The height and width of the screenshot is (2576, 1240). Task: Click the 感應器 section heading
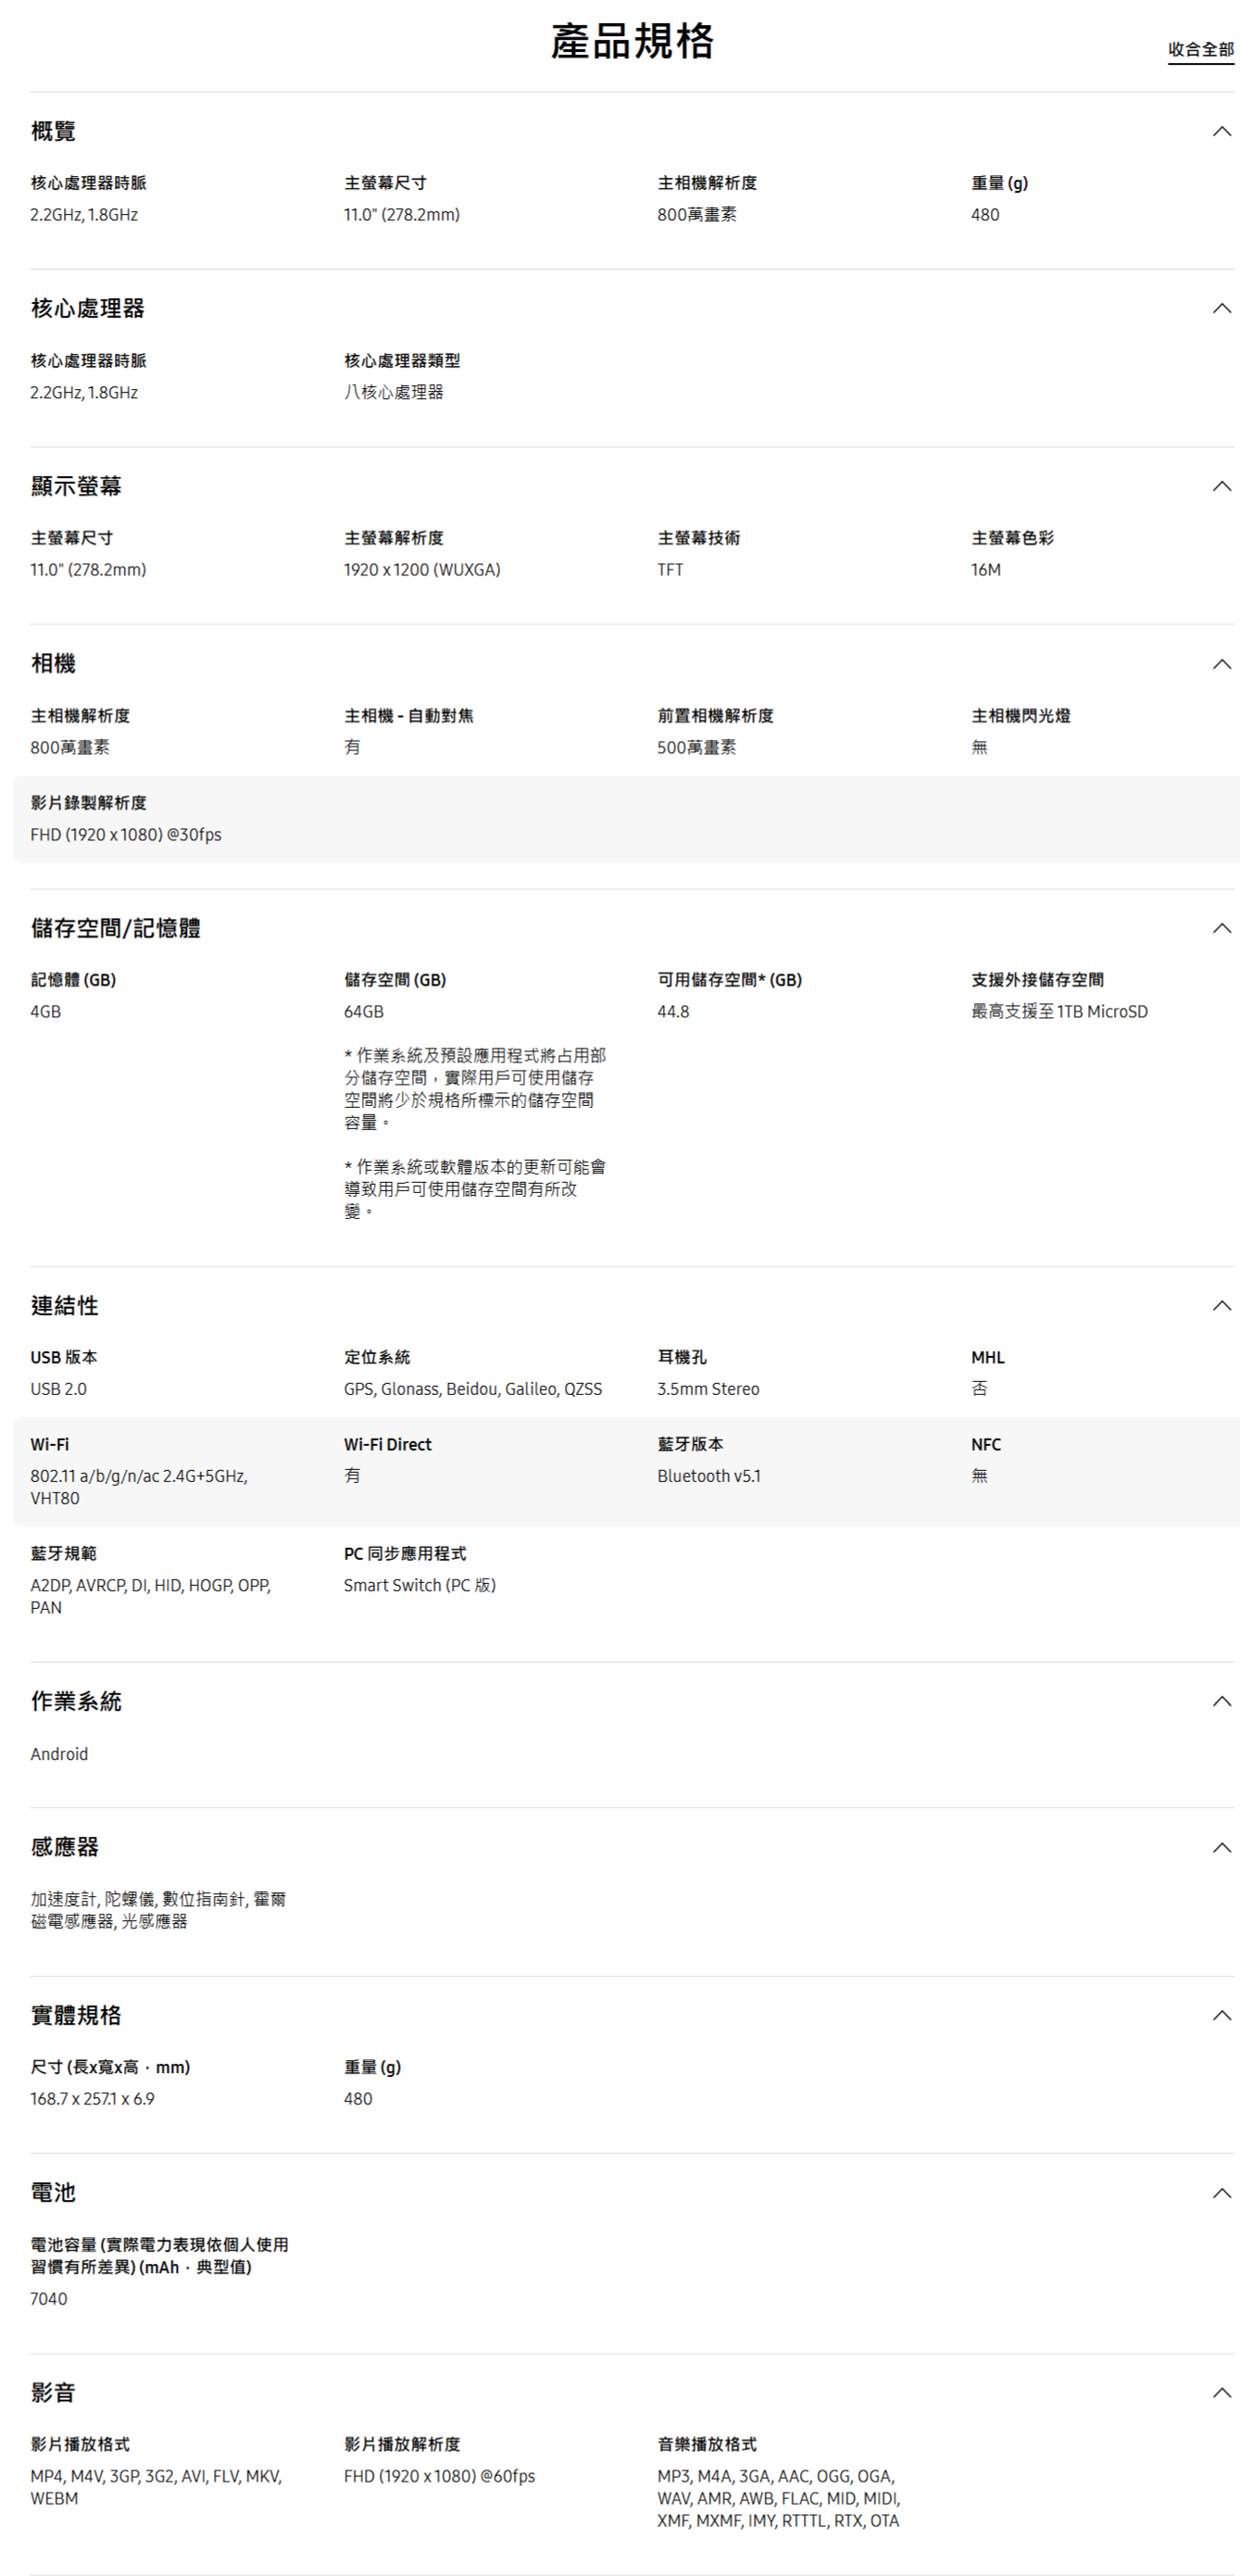tap(64, 1847)
